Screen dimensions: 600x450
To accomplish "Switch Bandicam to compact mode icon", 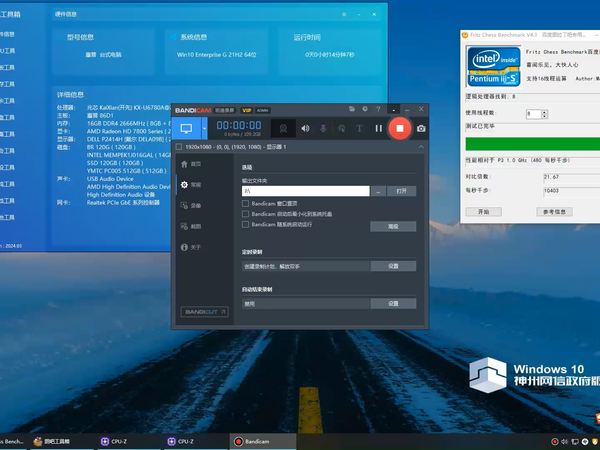I will [x=393, y=109].
